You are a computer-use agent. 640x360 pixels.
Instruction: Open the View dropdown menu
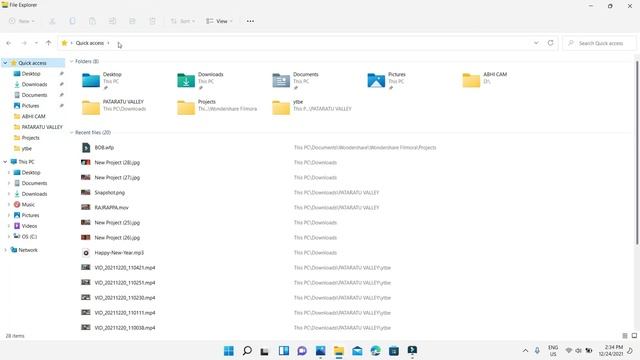click(219, 21)
